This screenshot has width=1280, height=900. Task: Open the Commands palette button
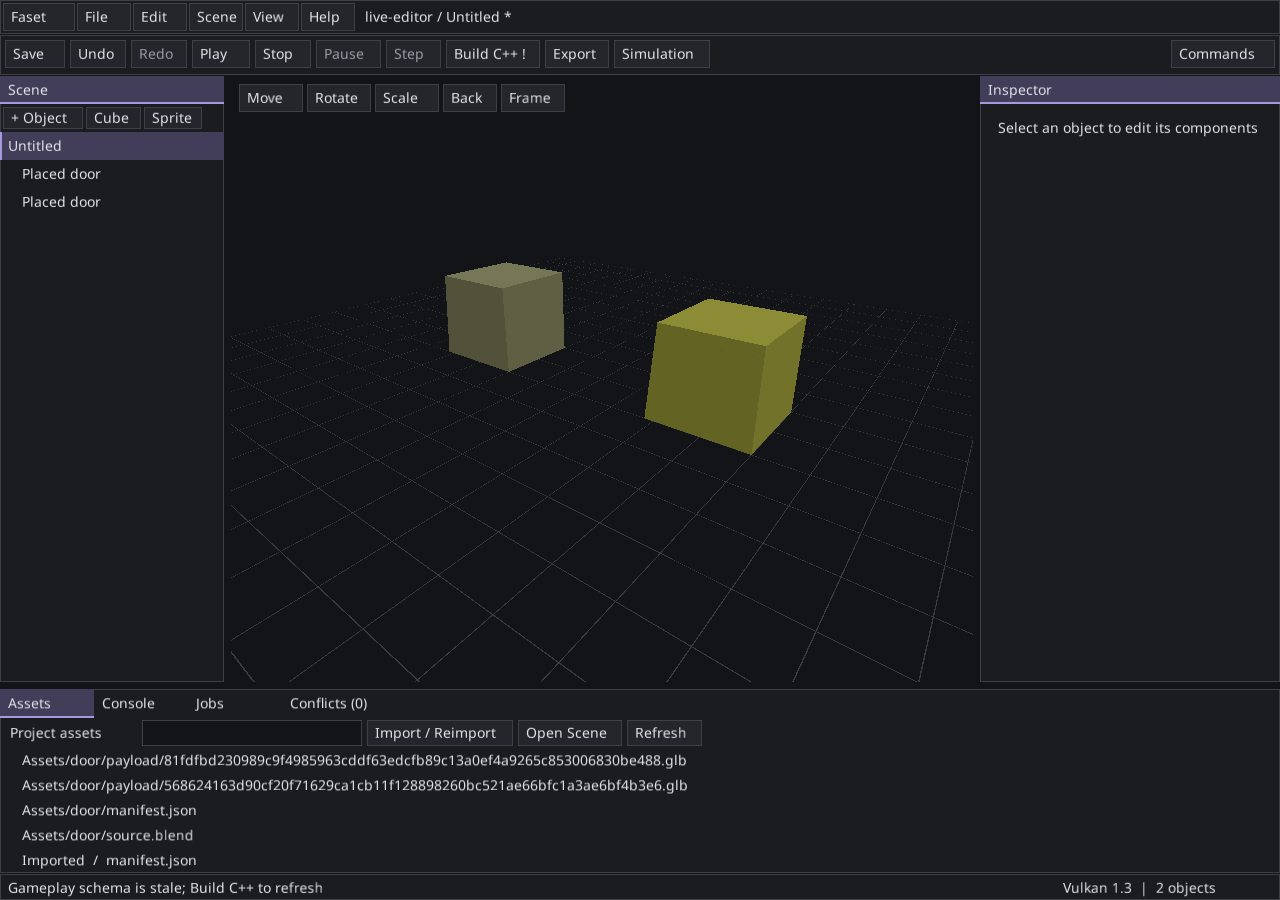point(1223,54)
